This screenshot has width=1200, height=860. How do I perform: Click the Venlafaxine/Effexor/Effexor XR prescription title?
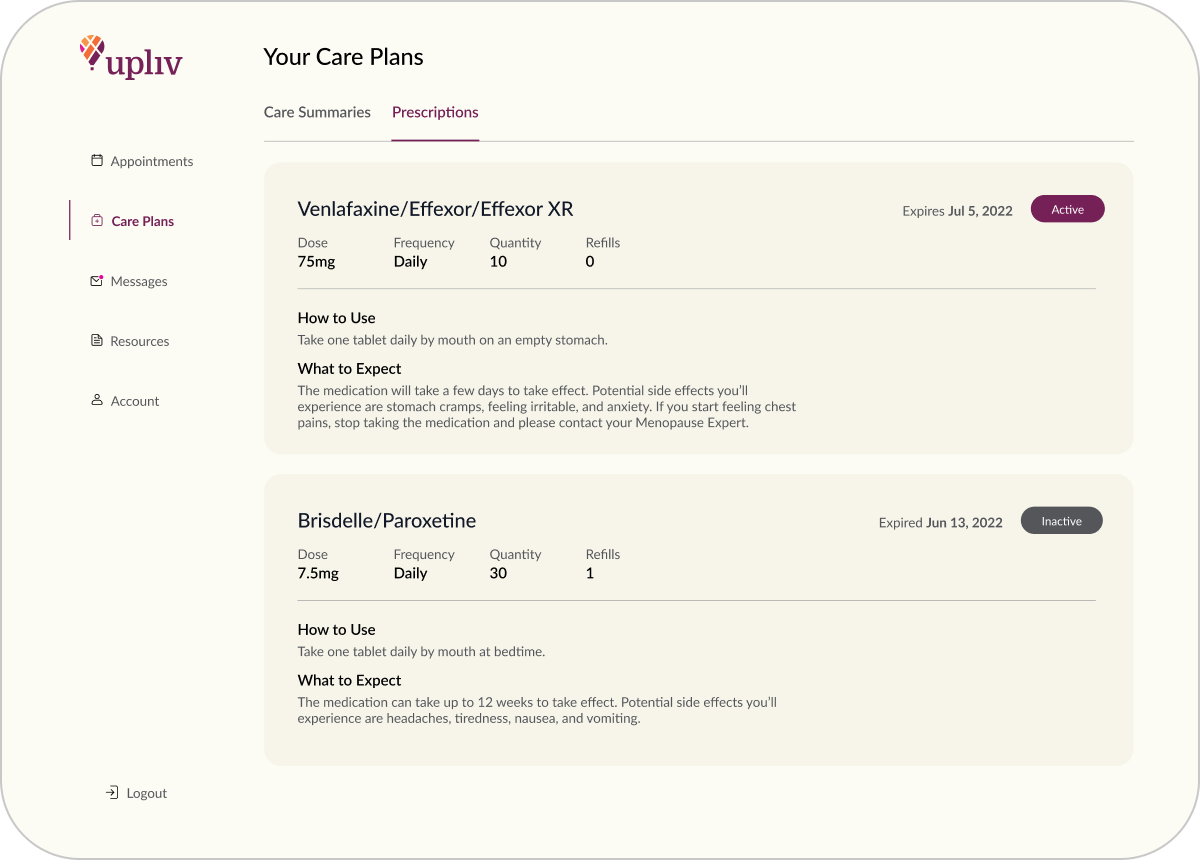tap(435, 209)
